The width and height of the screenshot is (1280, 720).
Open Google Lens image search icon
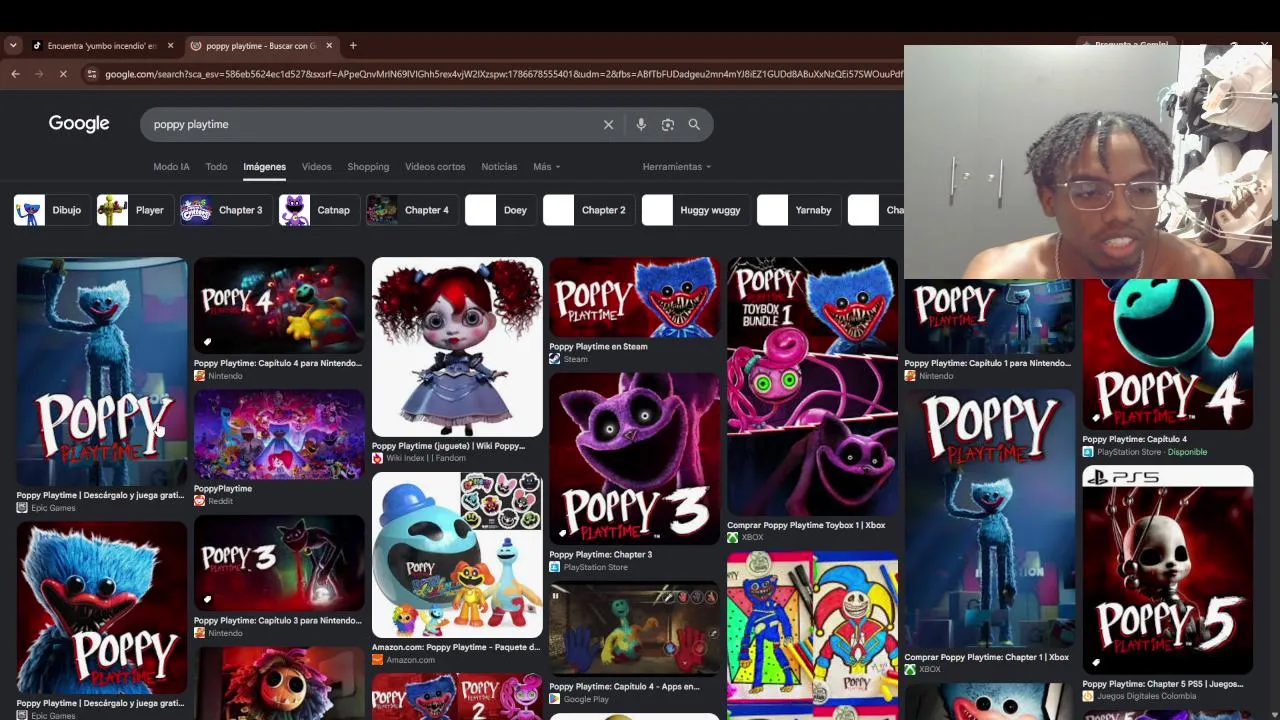668,124
